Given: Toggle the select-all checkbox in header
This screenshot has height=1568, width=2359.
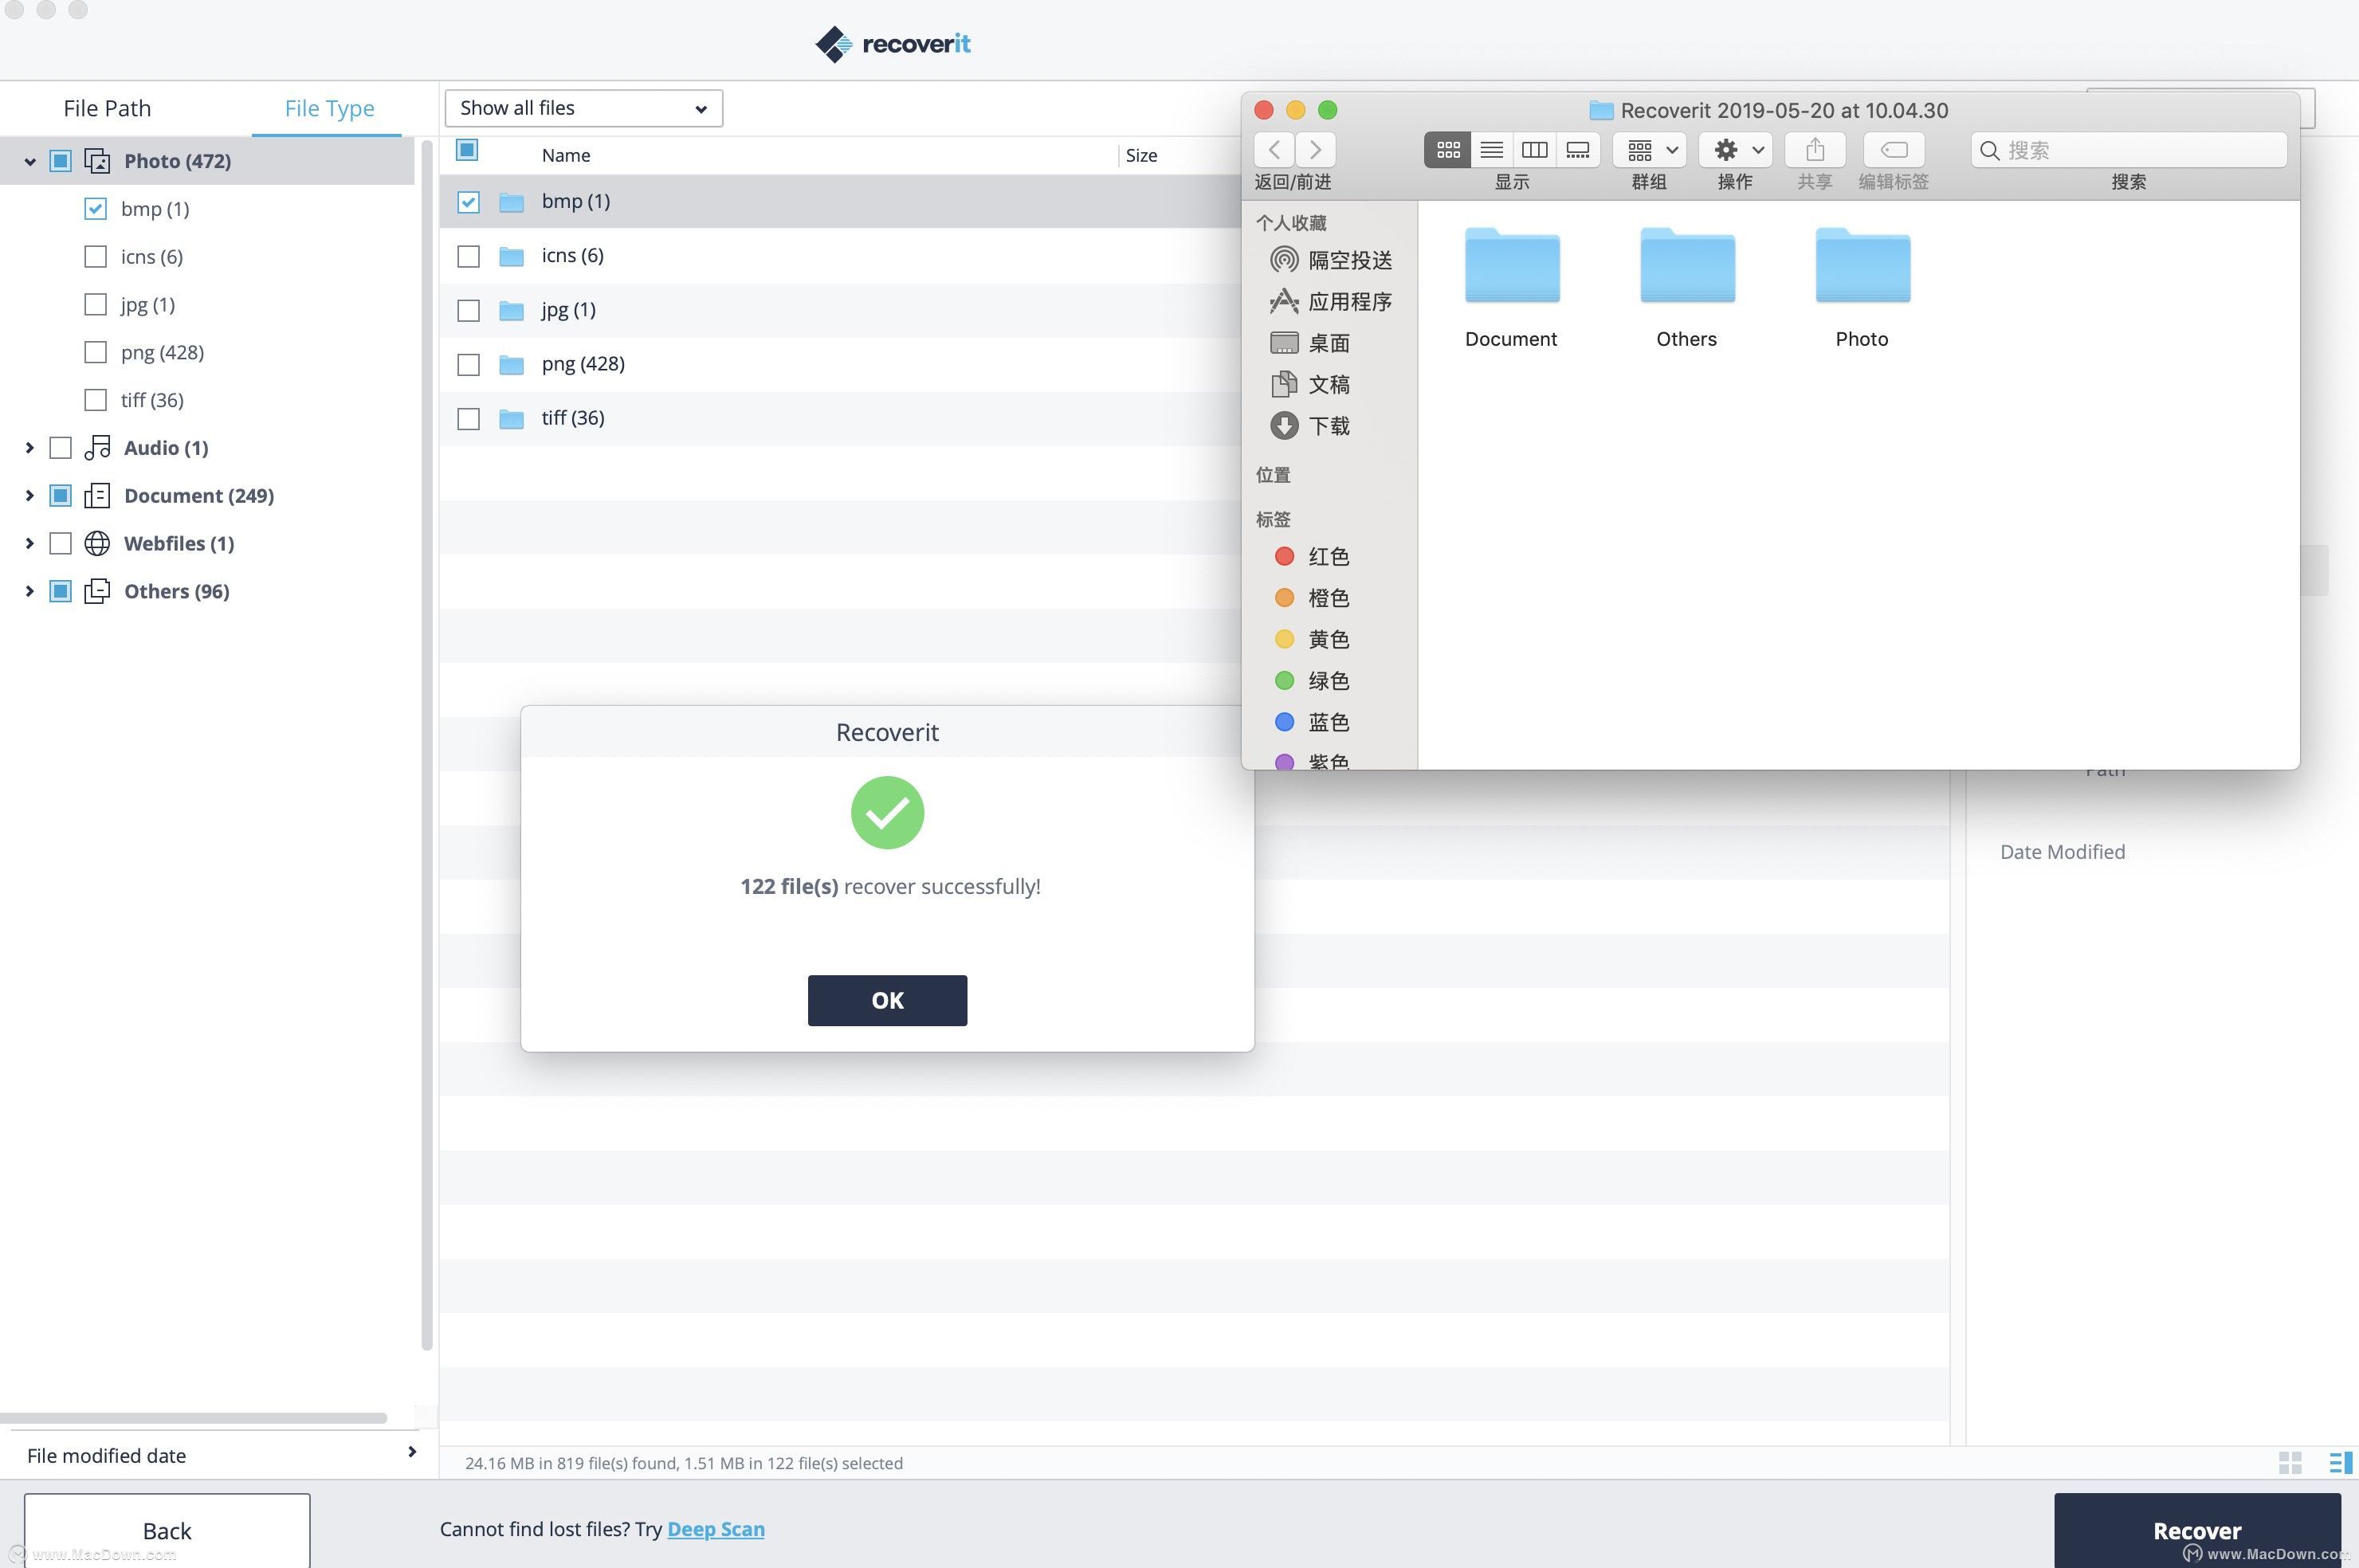Looking at the screenshot, I should tap(467, 150).
